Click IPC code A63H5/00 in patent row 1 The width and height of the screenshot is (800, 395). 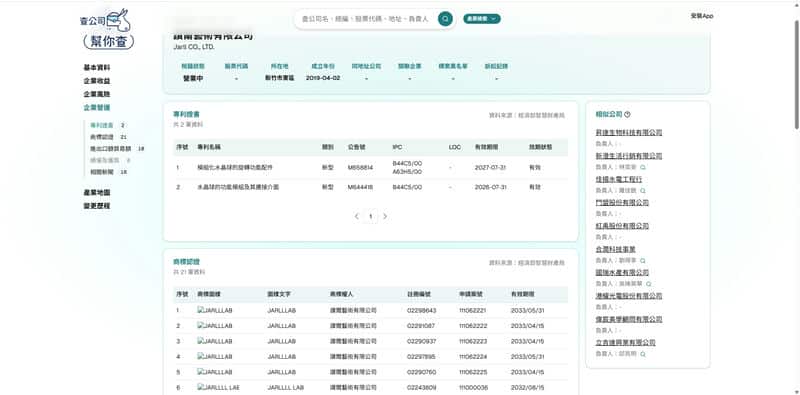(x=407, y=172)
